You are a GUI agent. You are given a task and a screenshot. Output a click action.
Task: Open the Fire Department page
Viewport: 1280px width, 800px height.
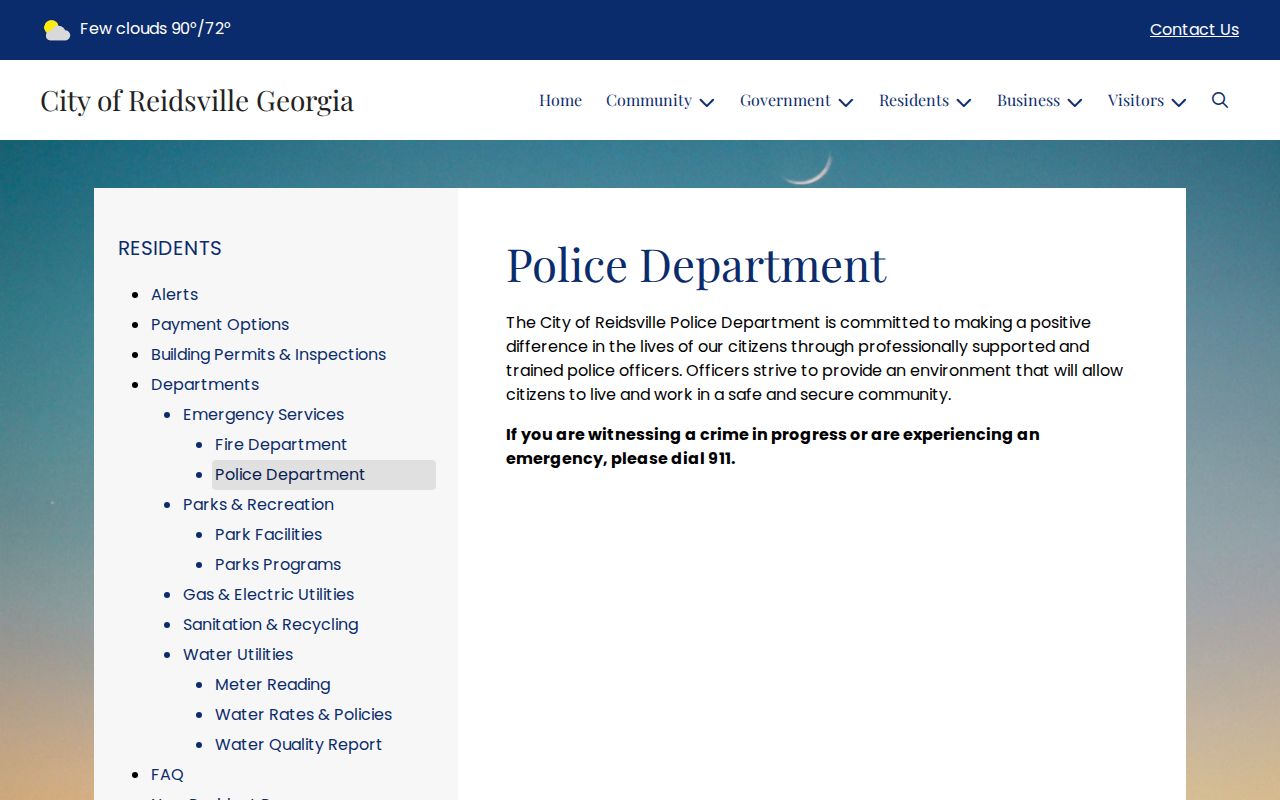(x=281, y=444)
